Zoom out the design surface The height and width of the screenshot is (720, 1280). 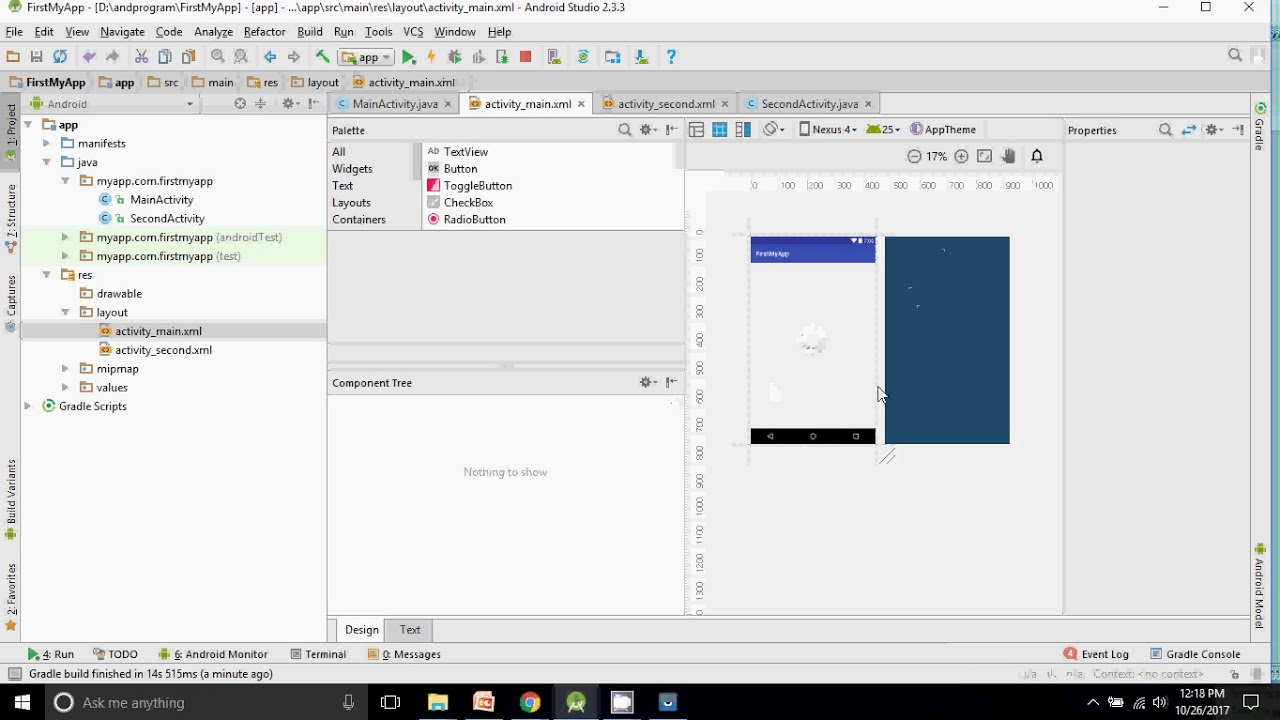[x=914, y=156]
